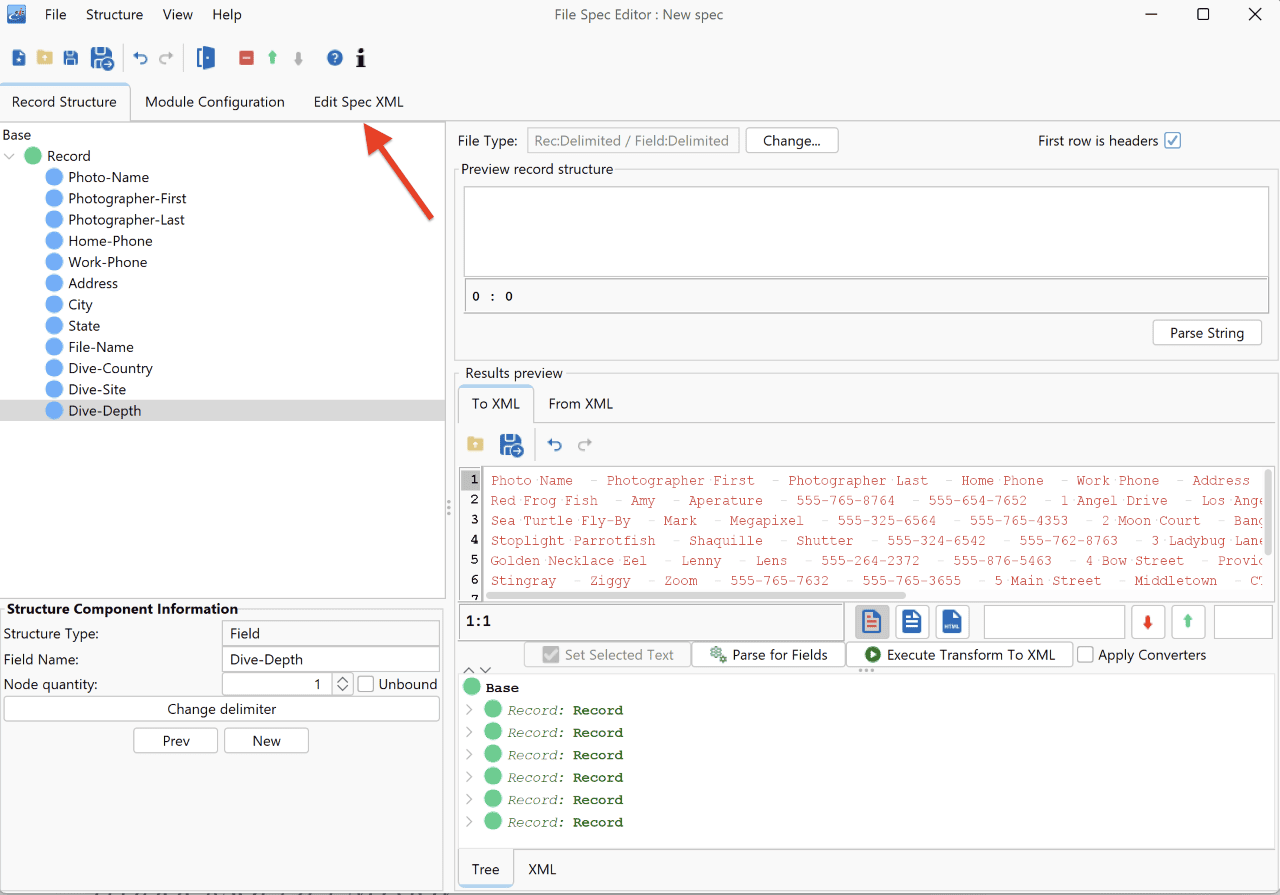Switch to the XML tab at bottom

point(542,869)
